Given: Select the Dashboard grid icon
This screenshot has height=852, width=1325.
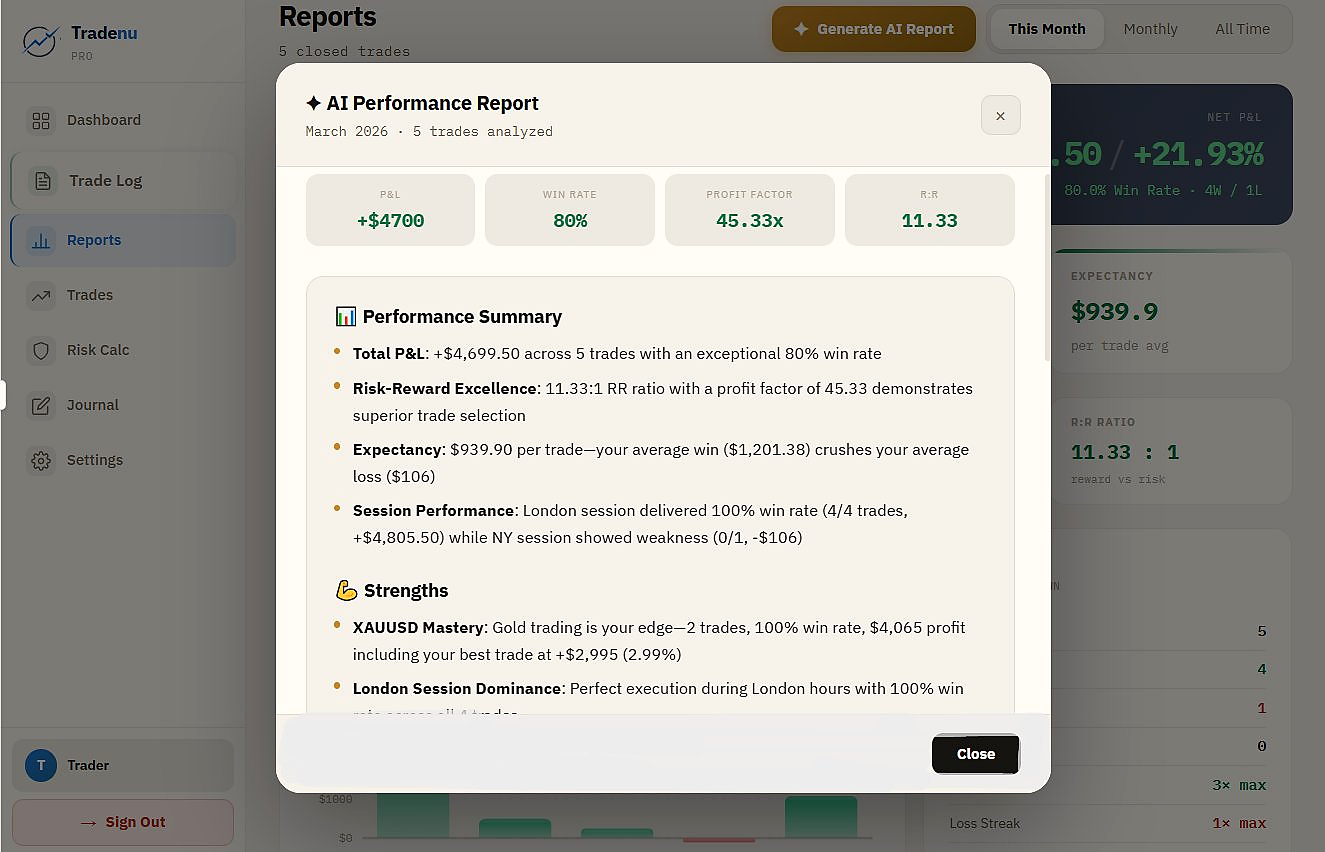Looking at the screenshot, I should 41,119.
